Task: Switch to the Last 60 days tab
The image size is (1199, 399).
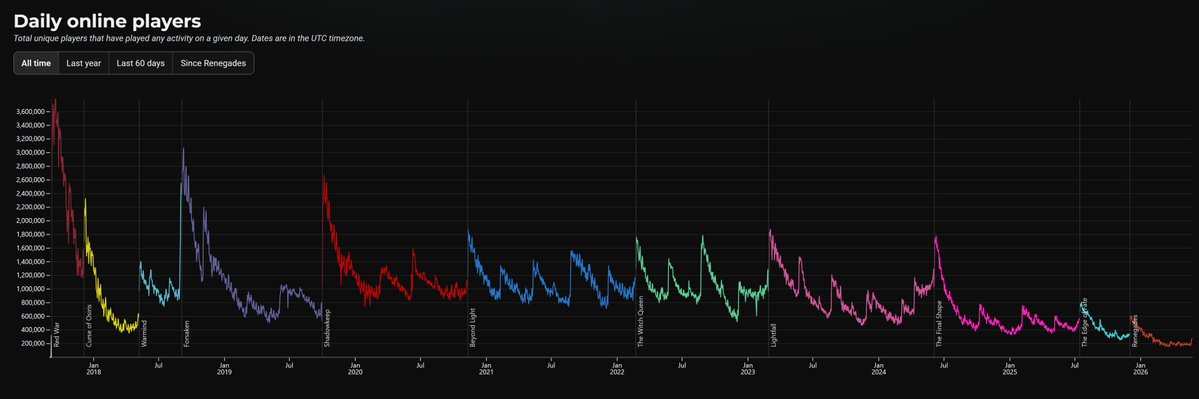Action: (141, 63)
